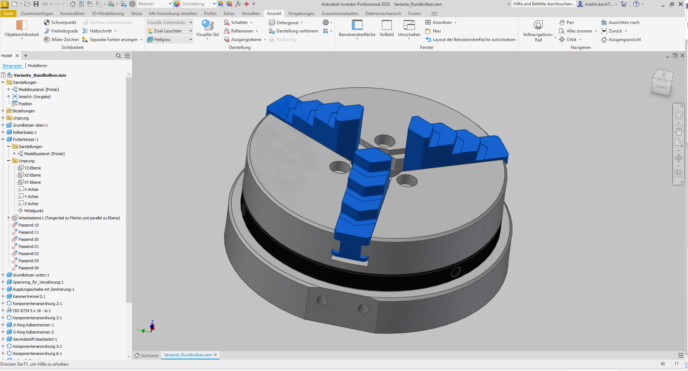Open the Material dropdown in quick access toolbar

[154, 4]
